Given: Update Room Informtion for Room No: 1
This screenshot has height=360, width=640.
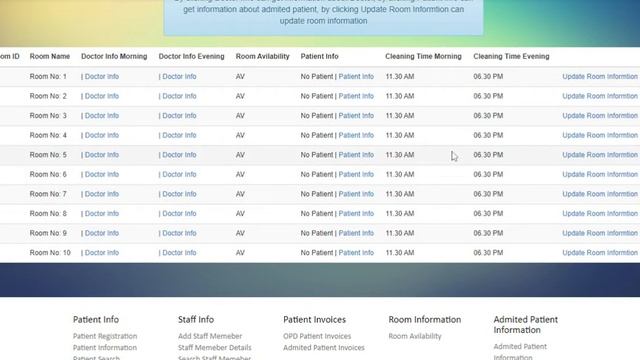Looking at the screenshot, I should click(x=600, y=76).
